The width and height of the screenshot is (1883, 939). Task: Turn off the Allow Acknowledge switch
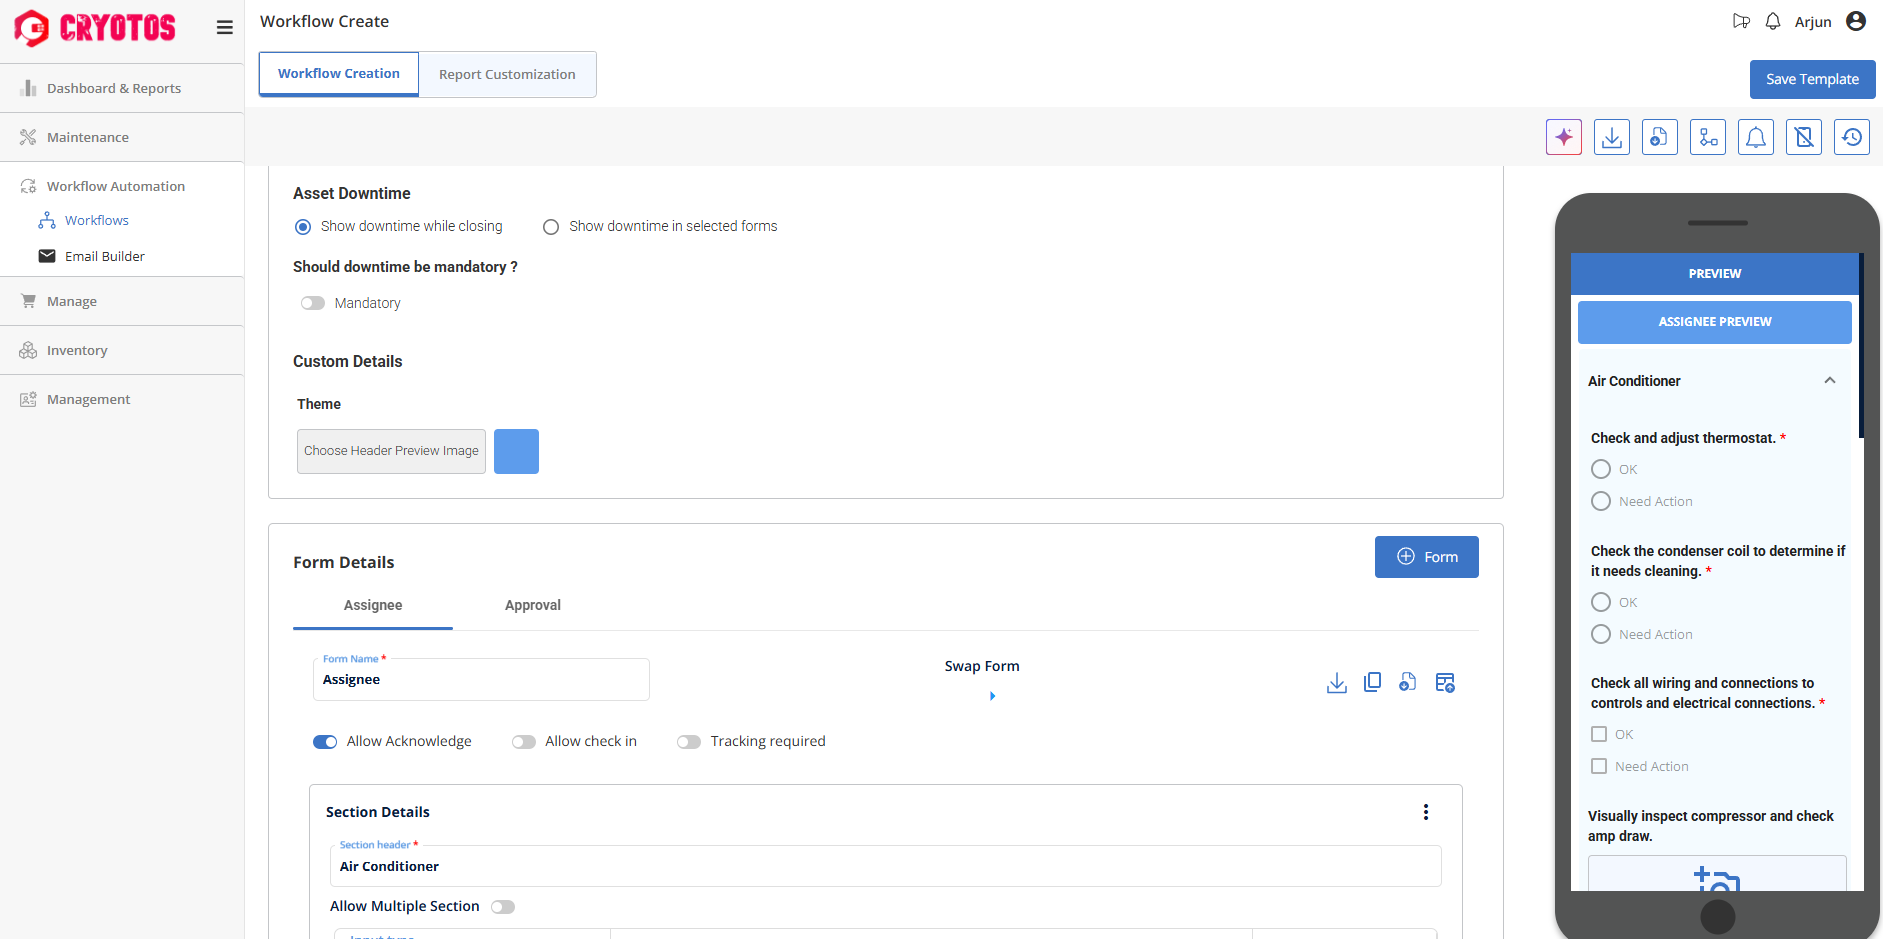pyautogui.click(x=325, y=742)
